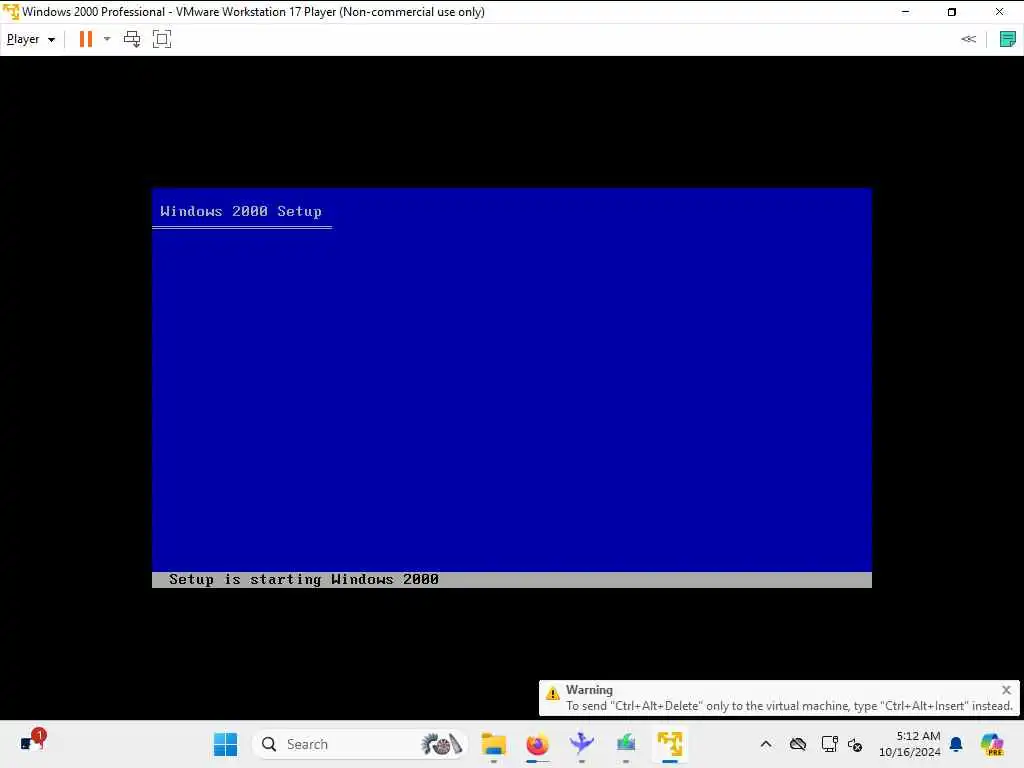Show hidden system tray icons
1024x768 pixels.
(766, 744)
